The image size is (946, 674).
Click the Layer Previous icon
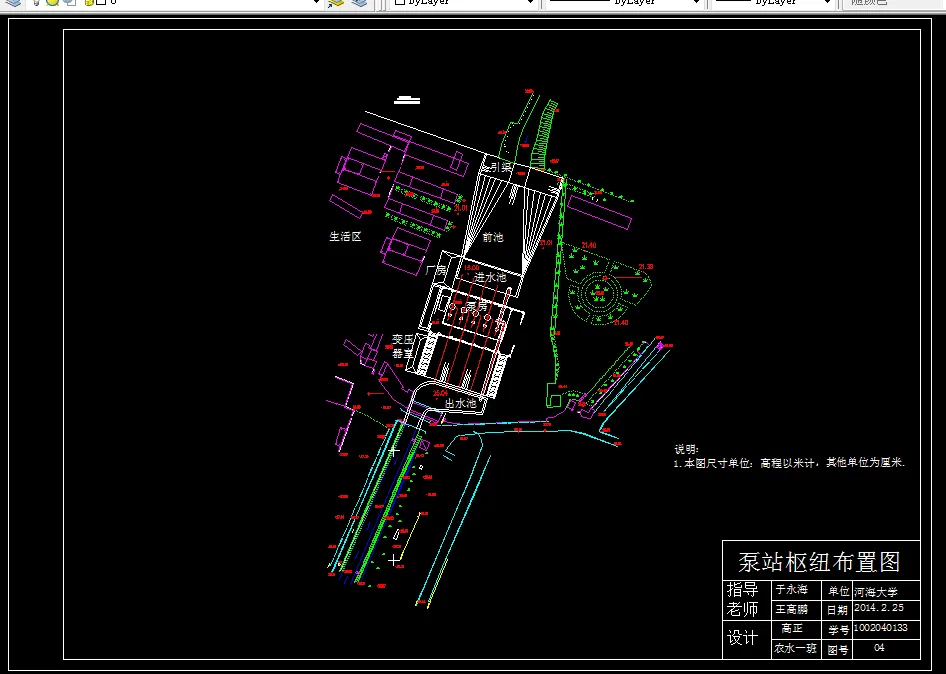(360, 2)
